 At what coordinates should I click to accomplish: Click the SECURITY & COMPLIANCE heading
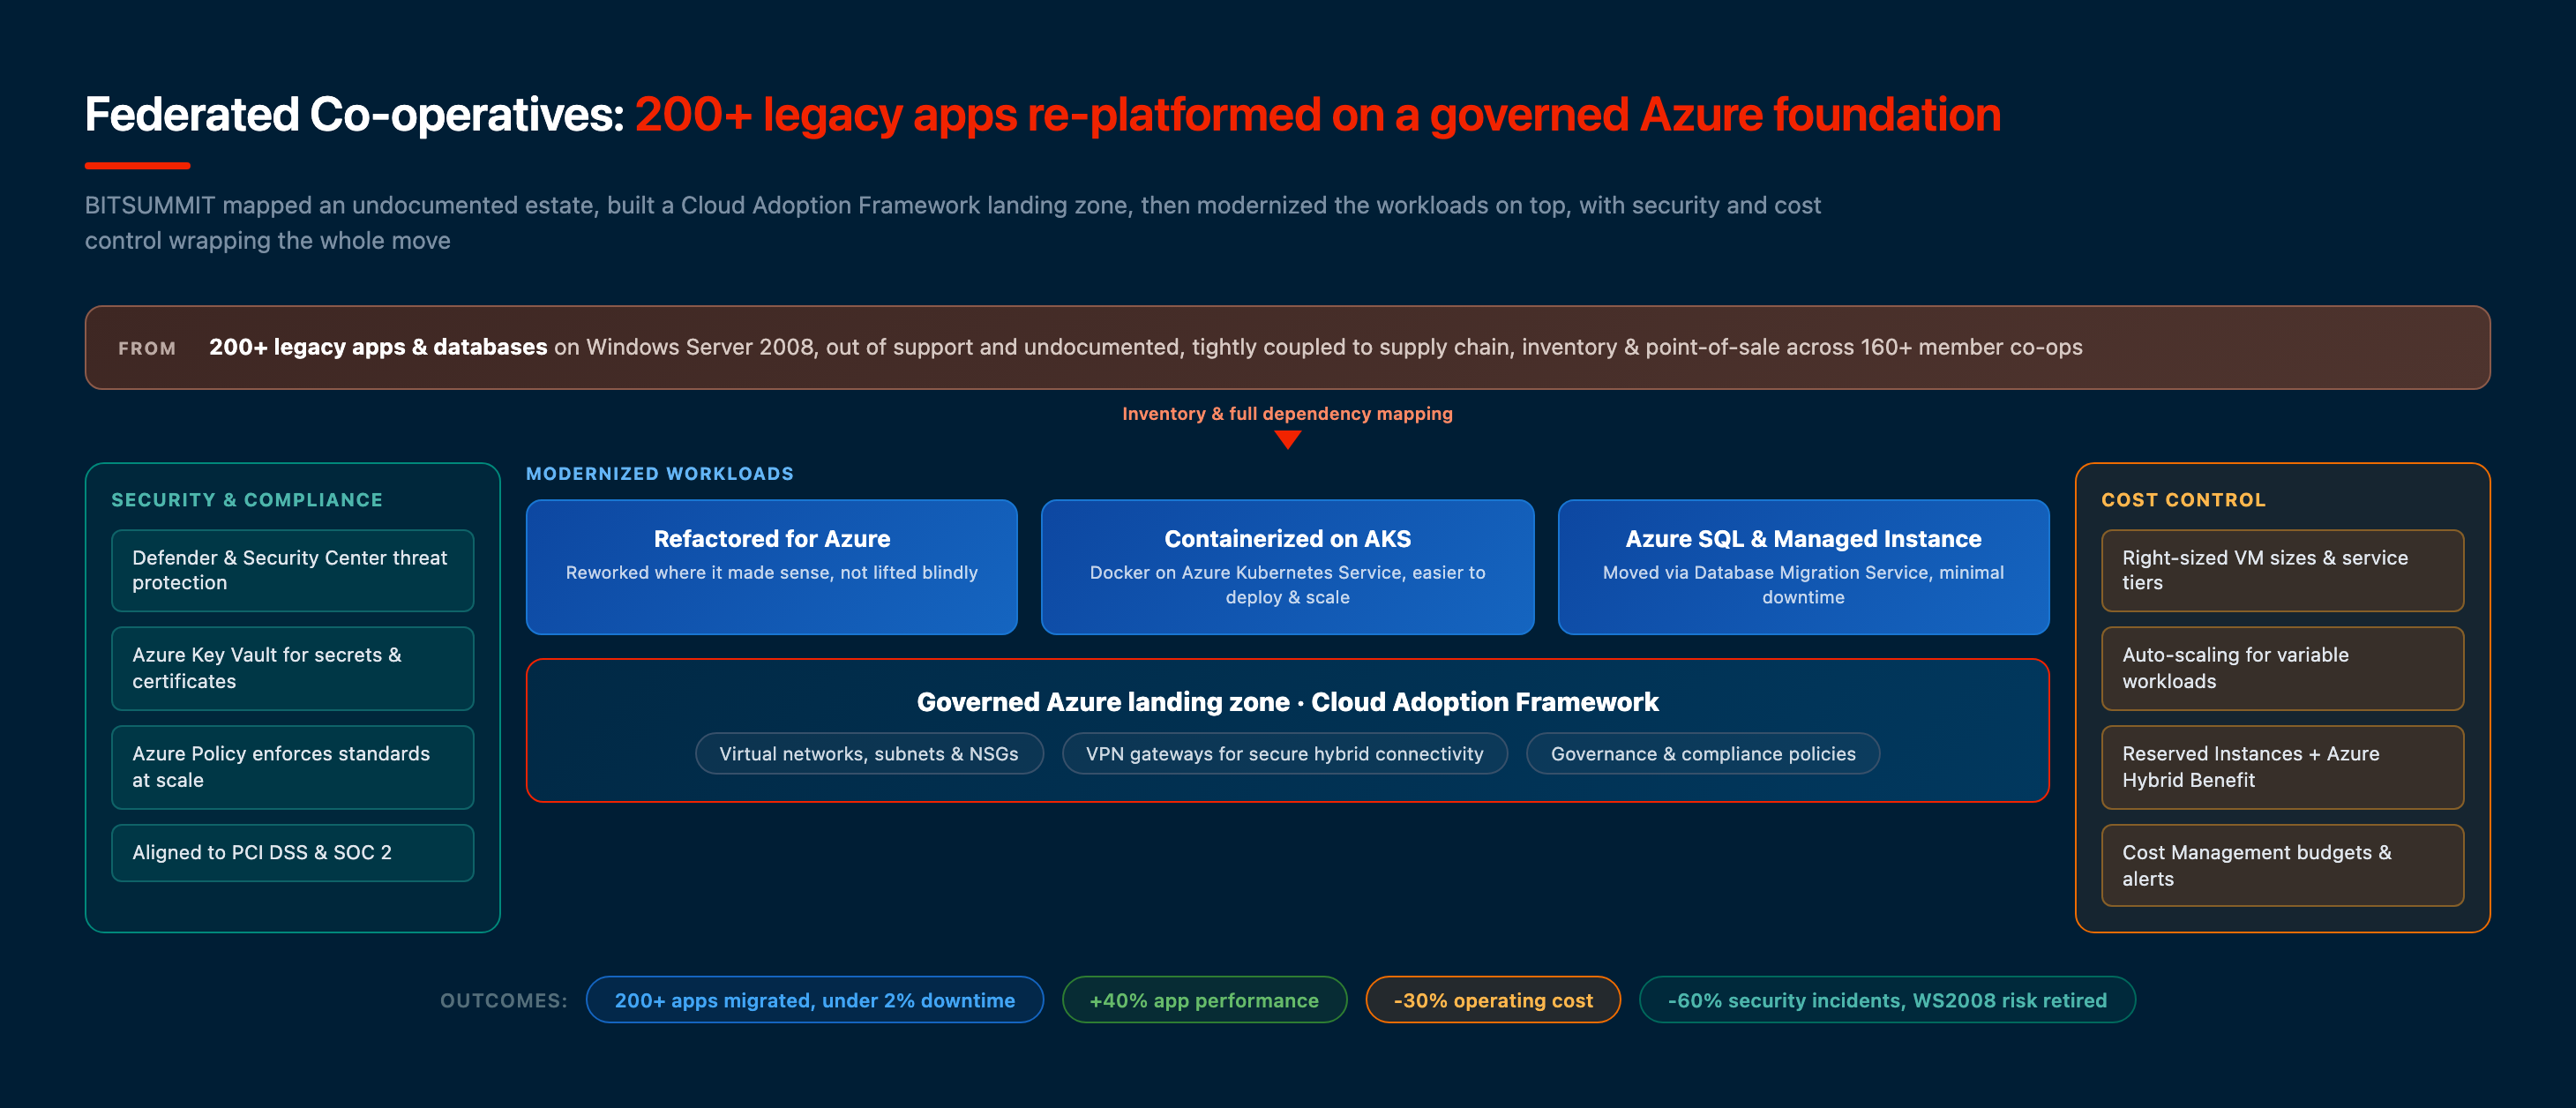[x=247, y=499]
